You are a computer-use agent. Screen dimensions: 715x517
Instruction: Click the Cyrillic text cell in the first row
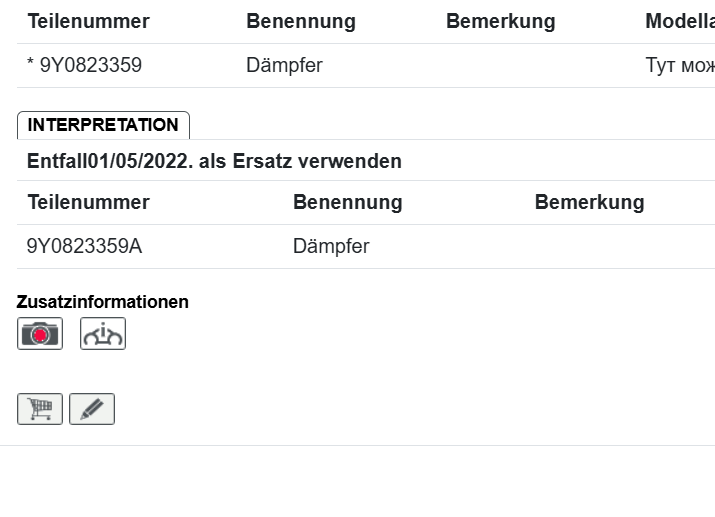click(680, 66)
